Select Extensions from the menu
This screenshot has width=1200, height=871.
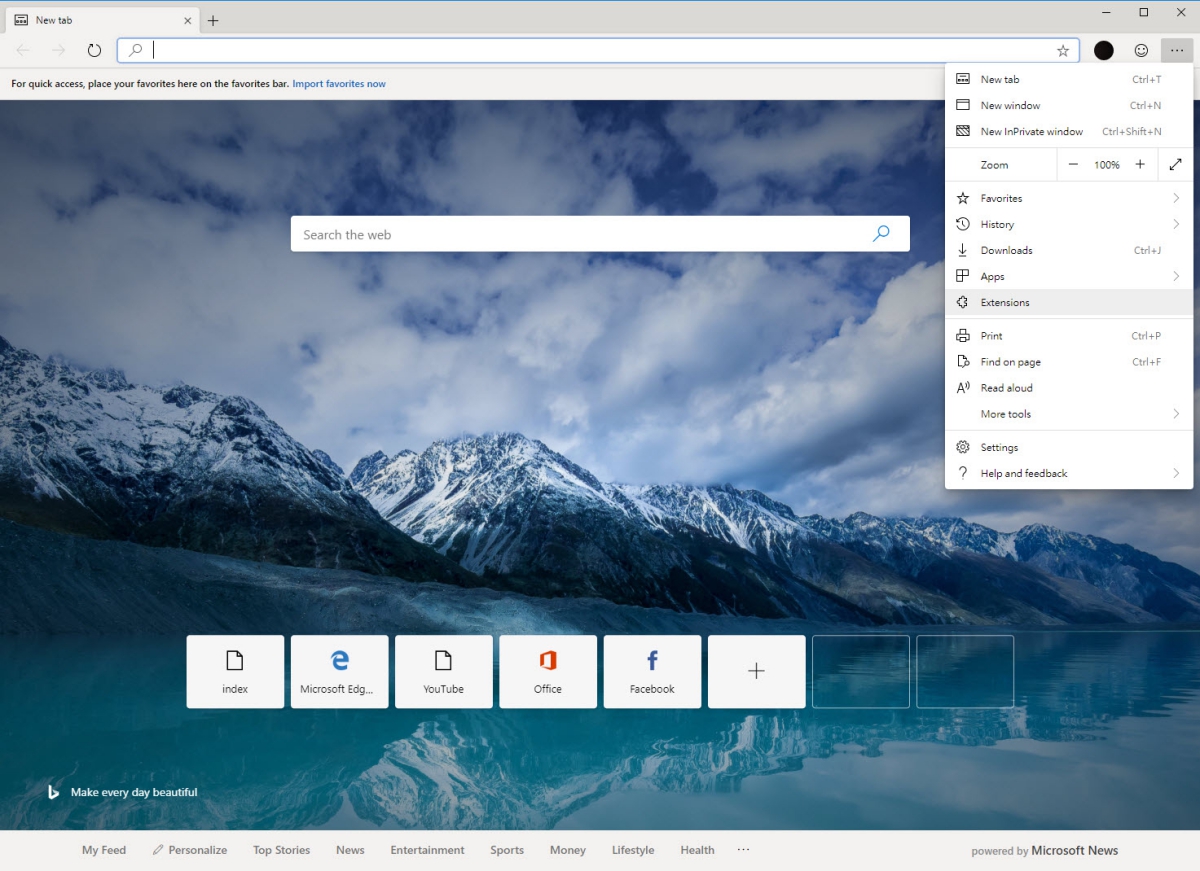click(1005, 302)
